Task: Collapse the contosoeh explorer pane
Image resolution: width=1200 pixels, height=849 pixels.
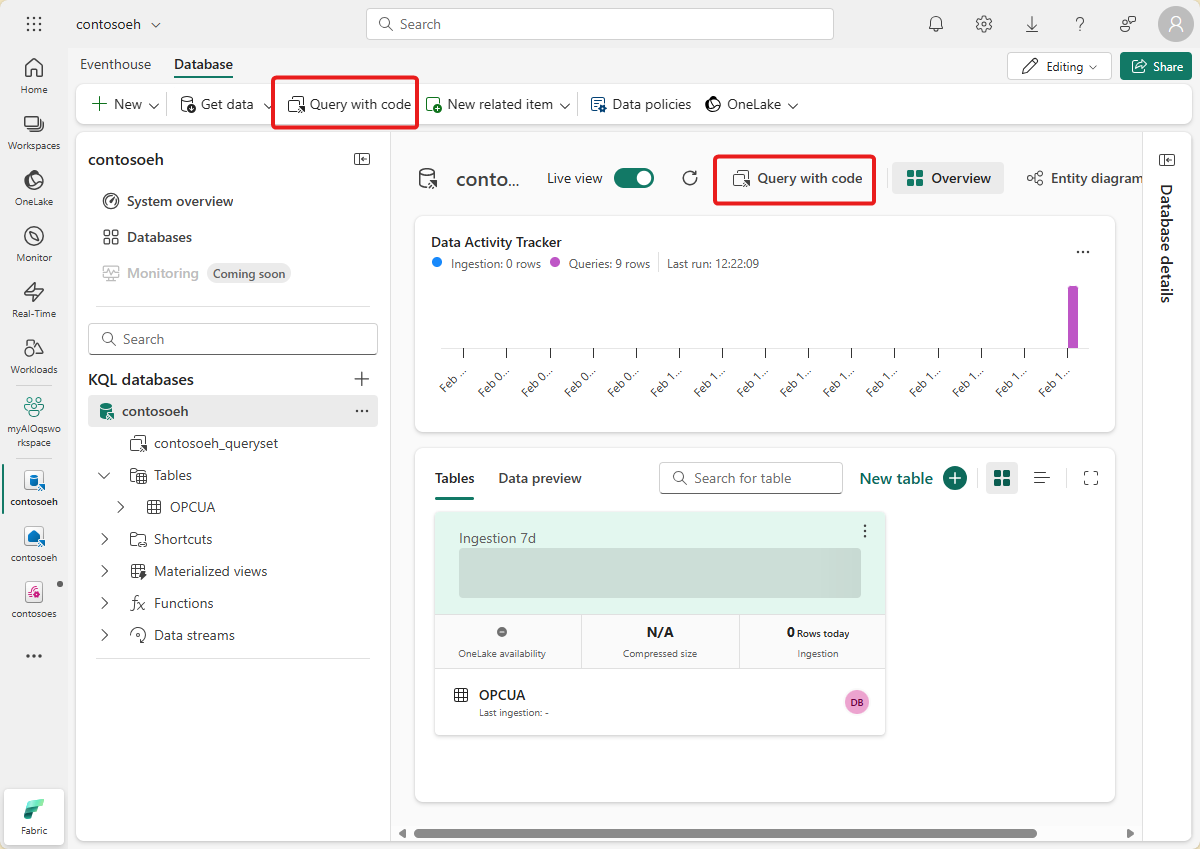Action: click(362, 159)
